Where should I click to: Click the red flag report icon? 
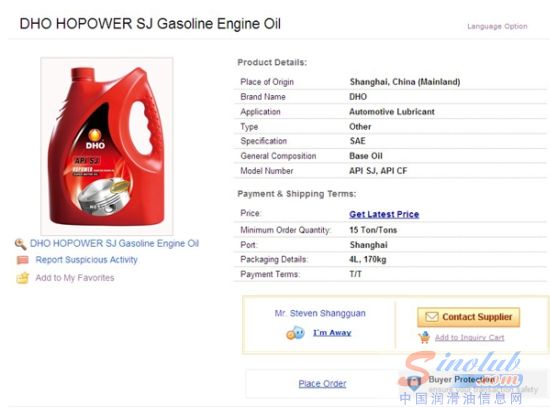tap(22, 260)
